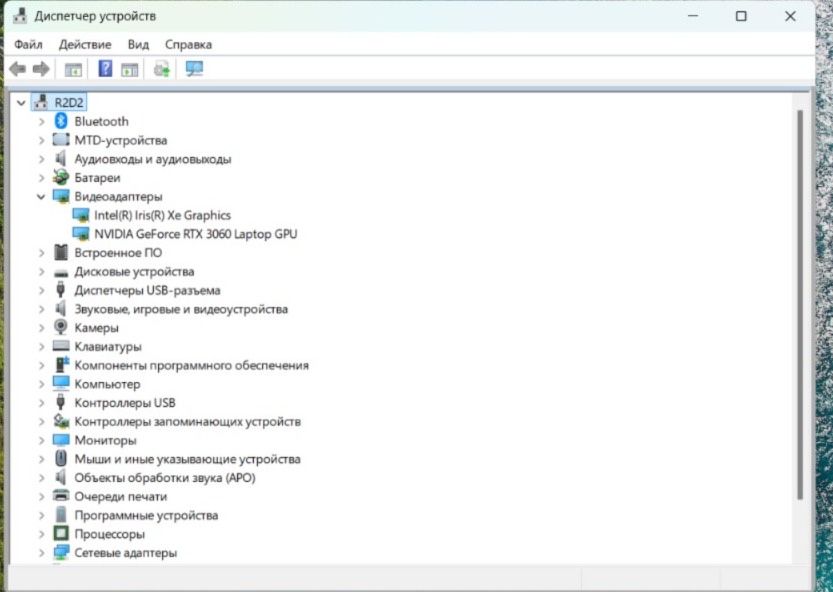
Task: Select the R2D2 root label
Action: 69,102
